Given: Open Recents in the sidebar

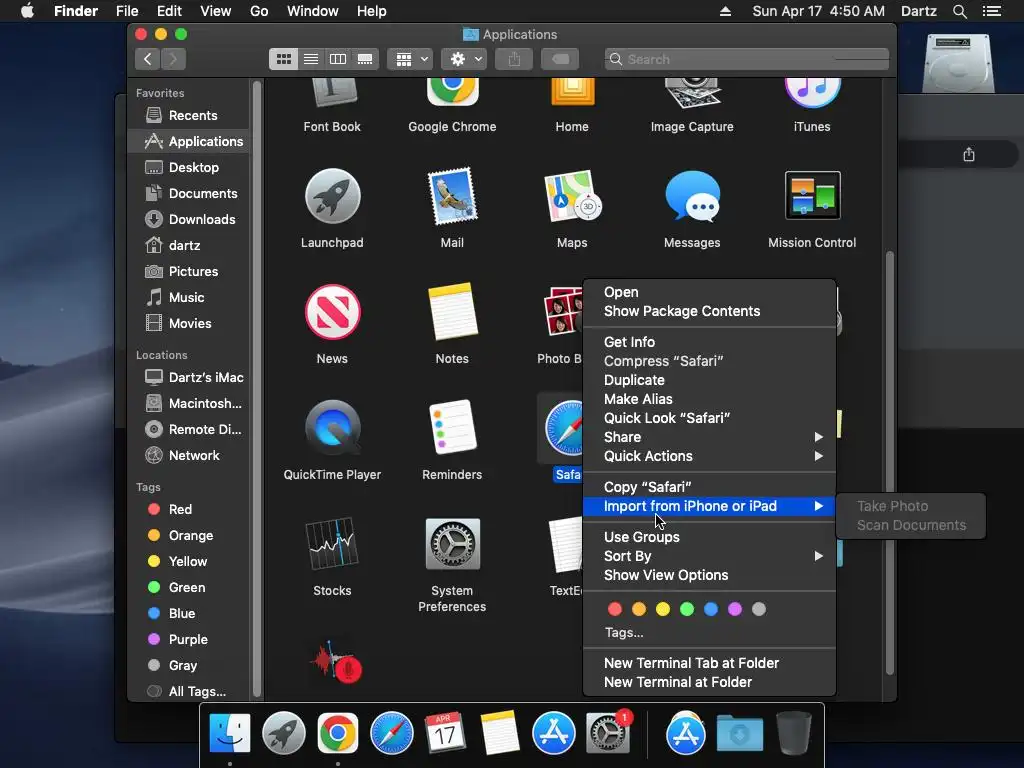Looking at the screenshot, I should (189, 115).
